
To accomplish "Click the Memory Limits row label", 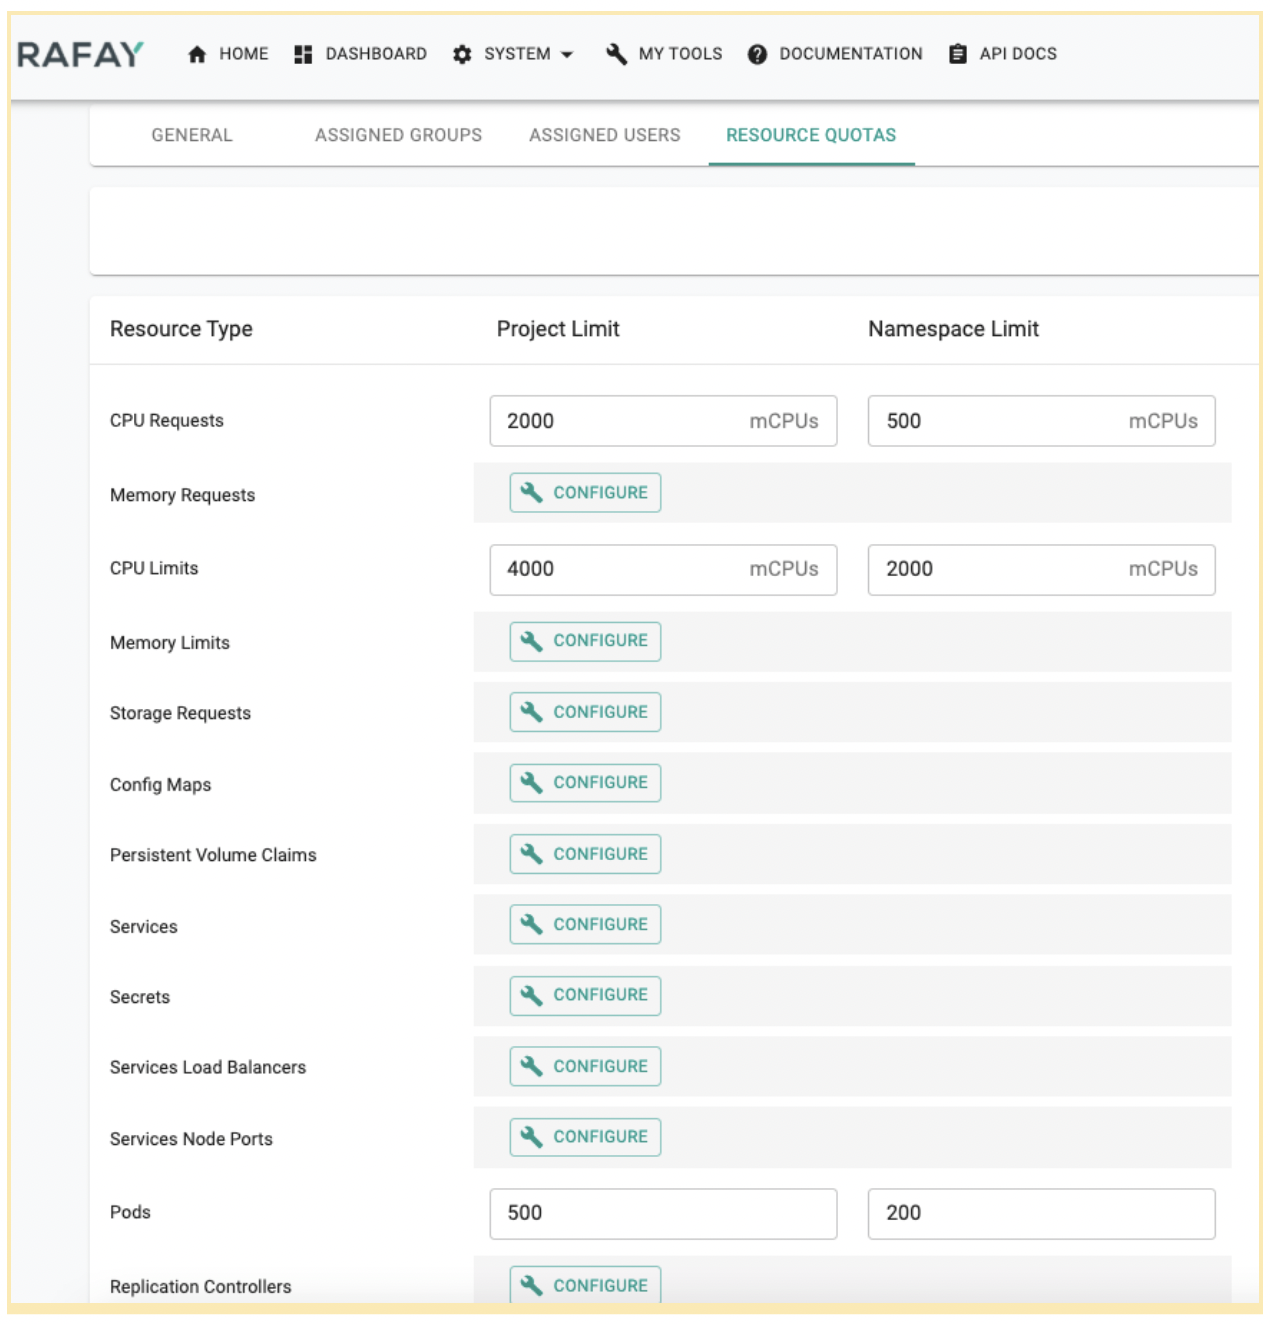I will coord(170,643).
